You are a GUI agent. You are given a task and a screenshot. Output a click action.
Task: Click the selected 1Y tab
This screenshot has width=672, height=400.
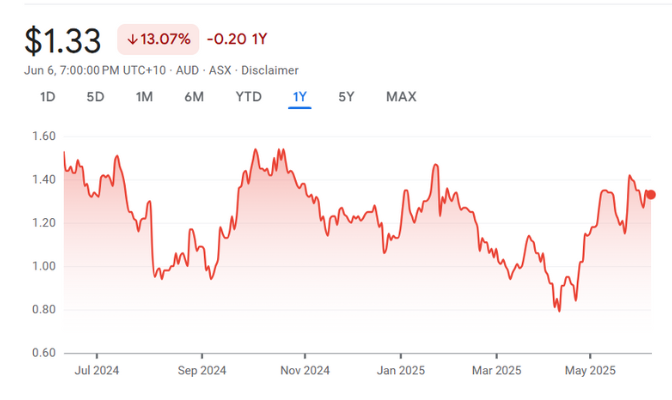(300, 97)
